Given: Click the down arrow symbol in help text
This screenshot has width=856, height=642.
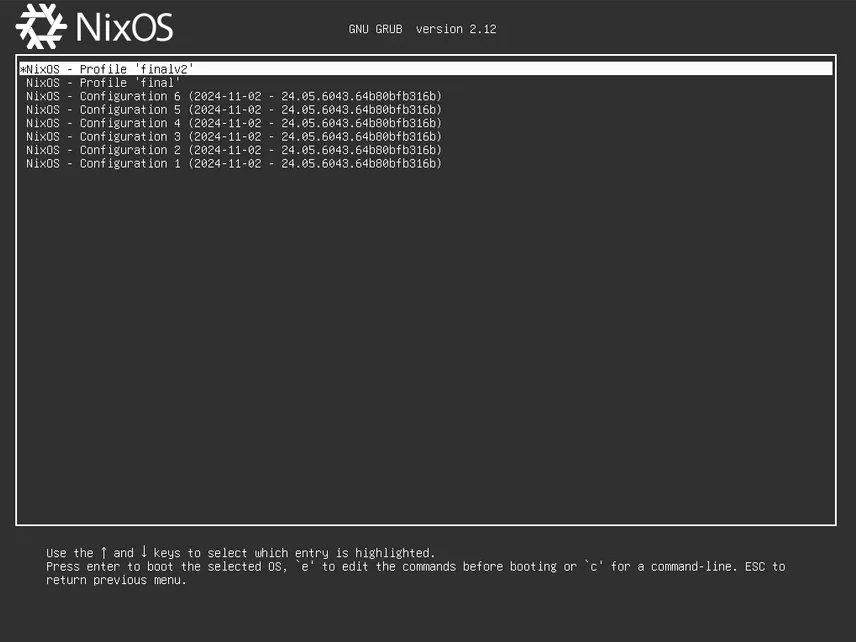Looking at the screenshot, I should point(144,552).
